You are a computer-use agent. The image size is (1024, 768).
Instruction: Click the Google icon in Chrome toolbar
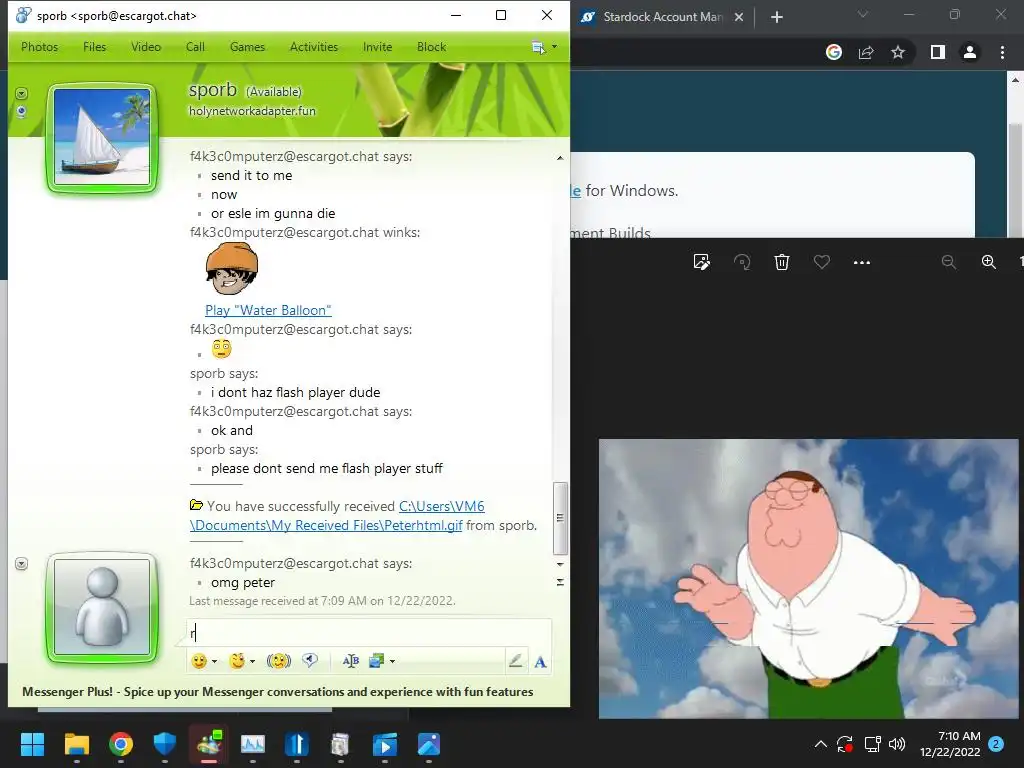click(834, 52)
